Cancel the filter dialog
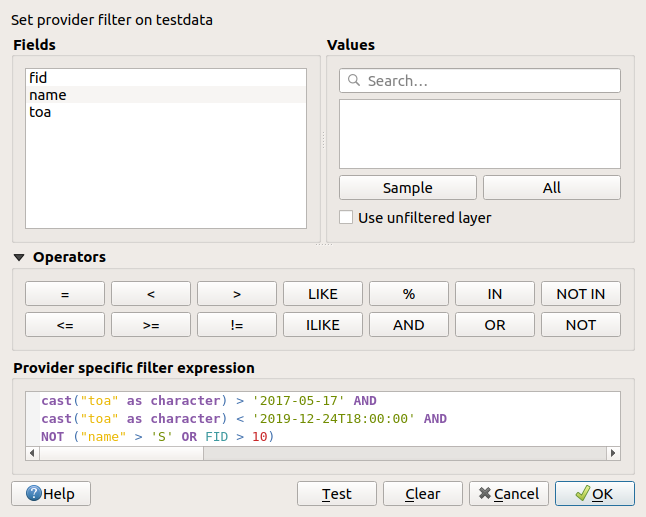 507,494
